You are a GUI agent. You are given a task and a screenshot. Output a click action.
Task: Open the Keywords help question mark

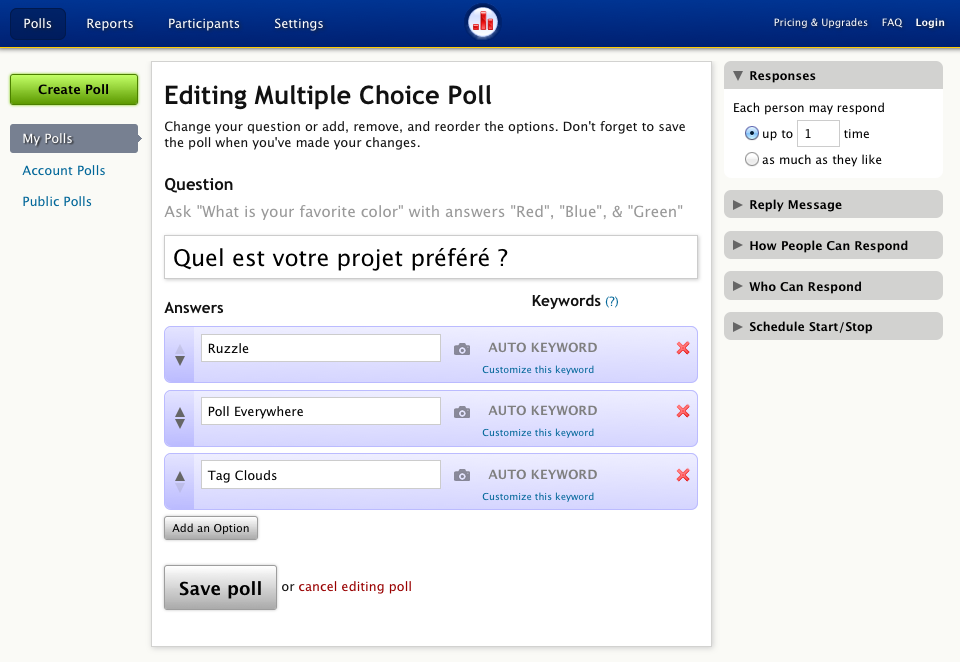pos(613,301)
